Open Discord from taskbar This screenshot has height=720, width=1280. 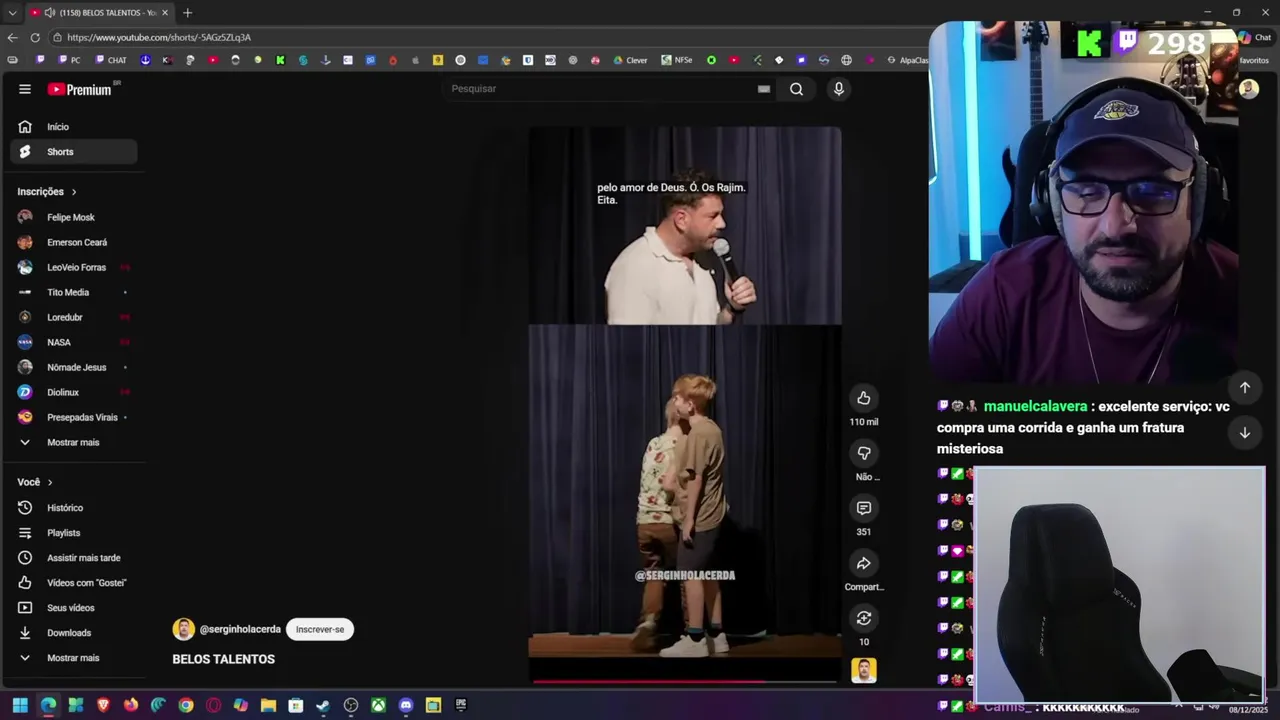tap(406, 705)
